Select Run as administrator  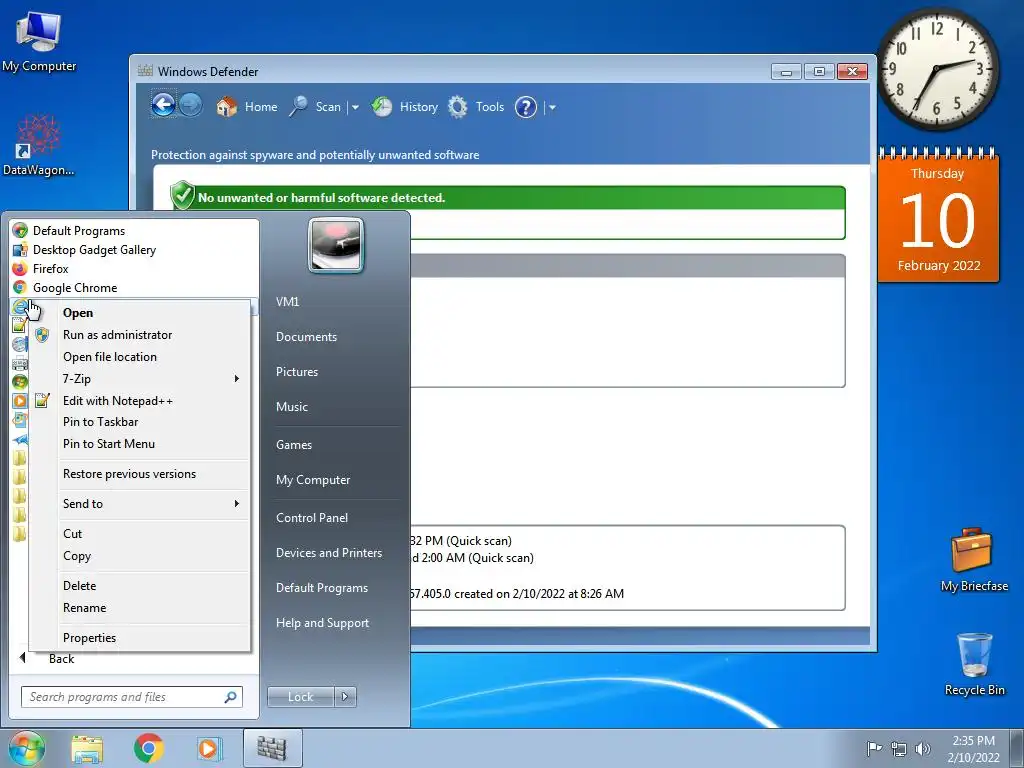coord(140,334)
